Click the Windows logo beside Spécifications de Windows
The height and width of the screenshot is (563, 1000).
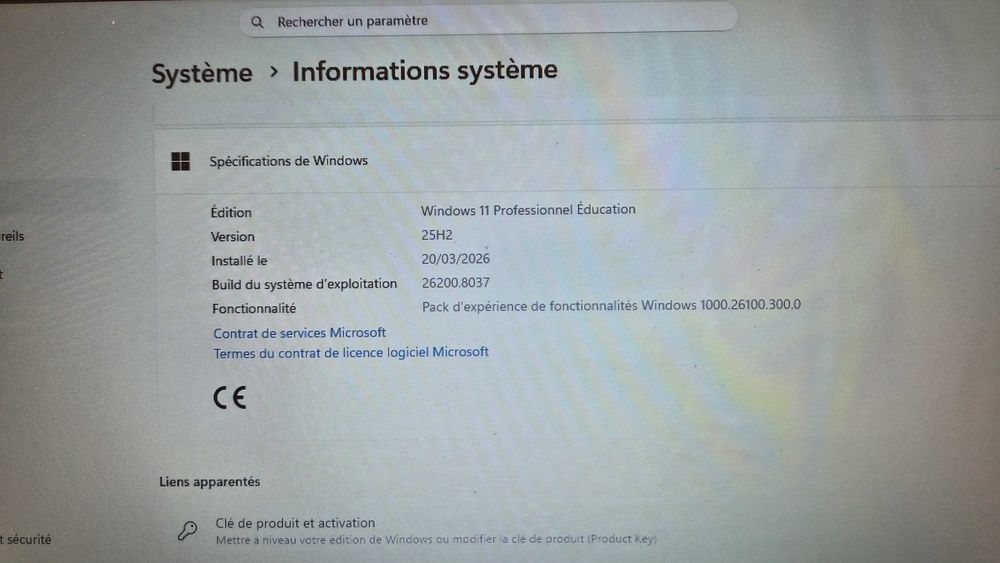180,161
